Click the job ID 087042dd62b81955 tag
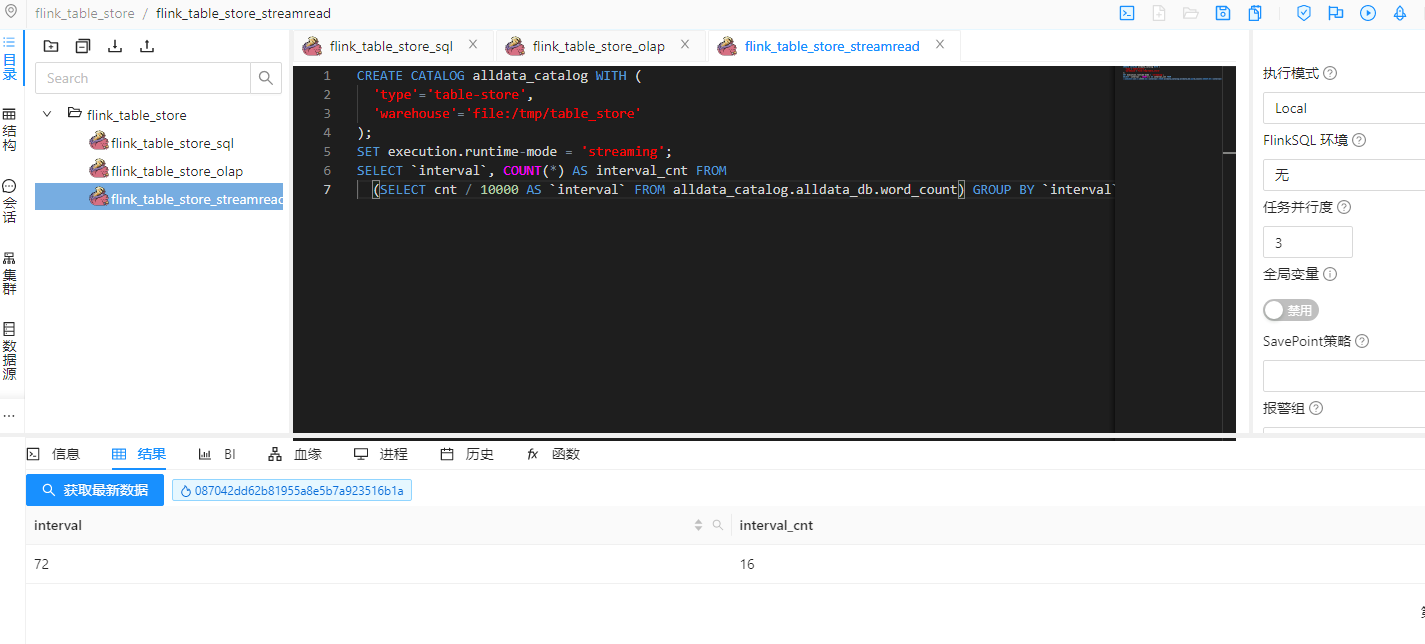 click(x=292, y=491)
